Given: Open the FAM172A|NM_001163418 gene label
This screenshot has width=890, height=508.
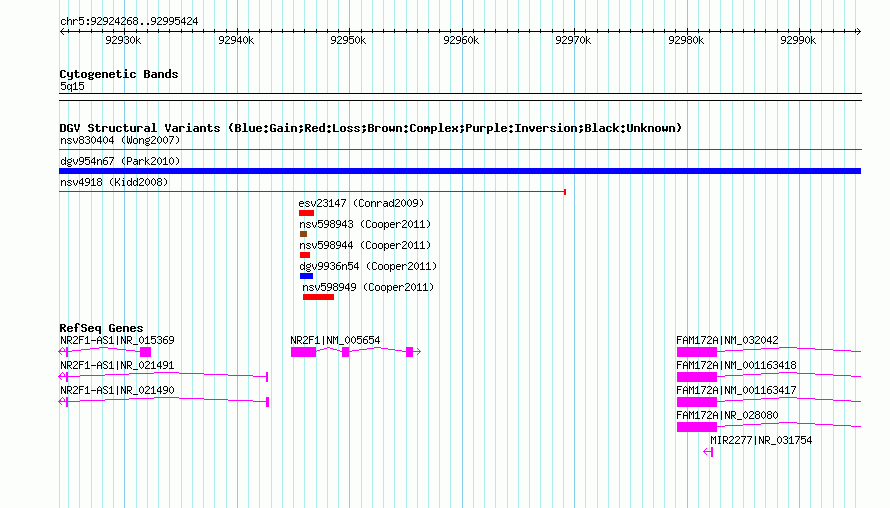Looking at the screenshot, I should pos(736,366).
